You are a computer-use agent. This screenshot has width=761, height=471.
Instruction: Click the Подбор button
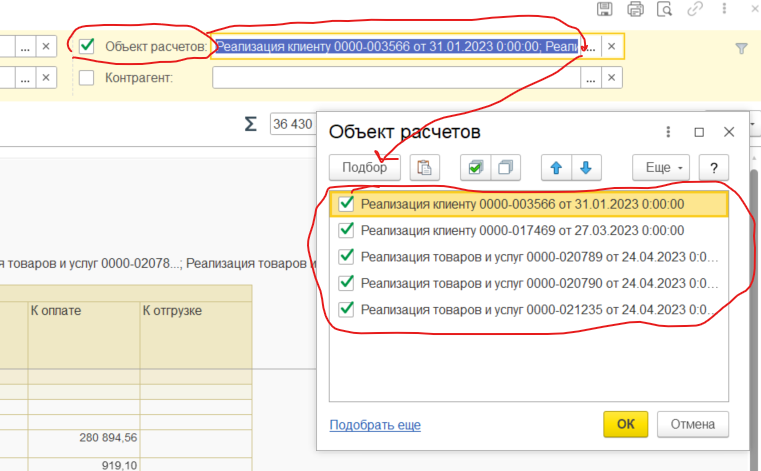tap(364, 168)
